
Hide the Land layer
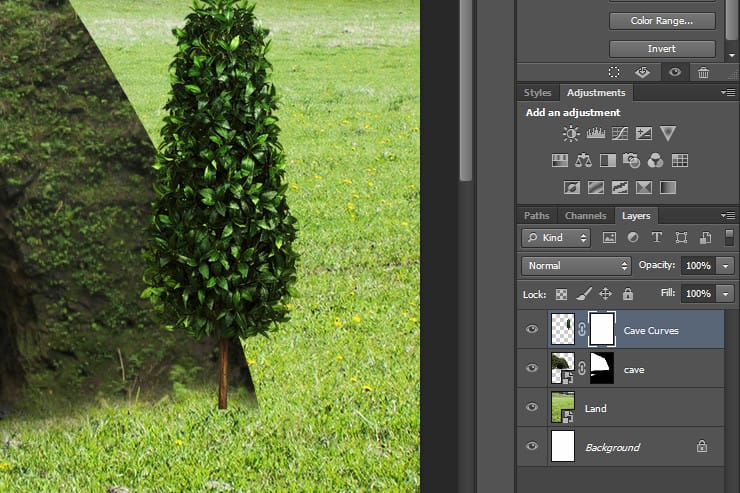click(x=532, y=407)
